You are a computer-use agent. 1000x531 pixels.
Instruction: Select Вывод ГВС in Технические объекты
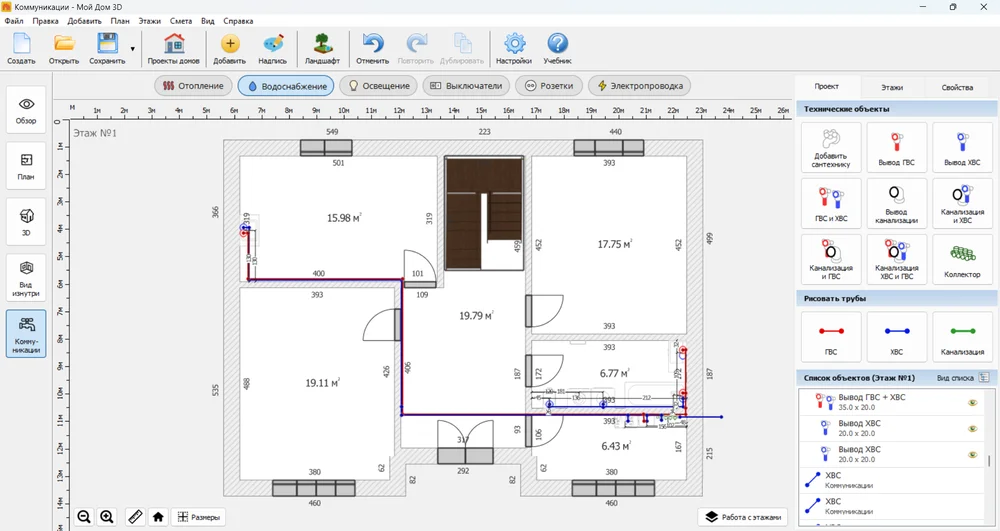[897, 148]
